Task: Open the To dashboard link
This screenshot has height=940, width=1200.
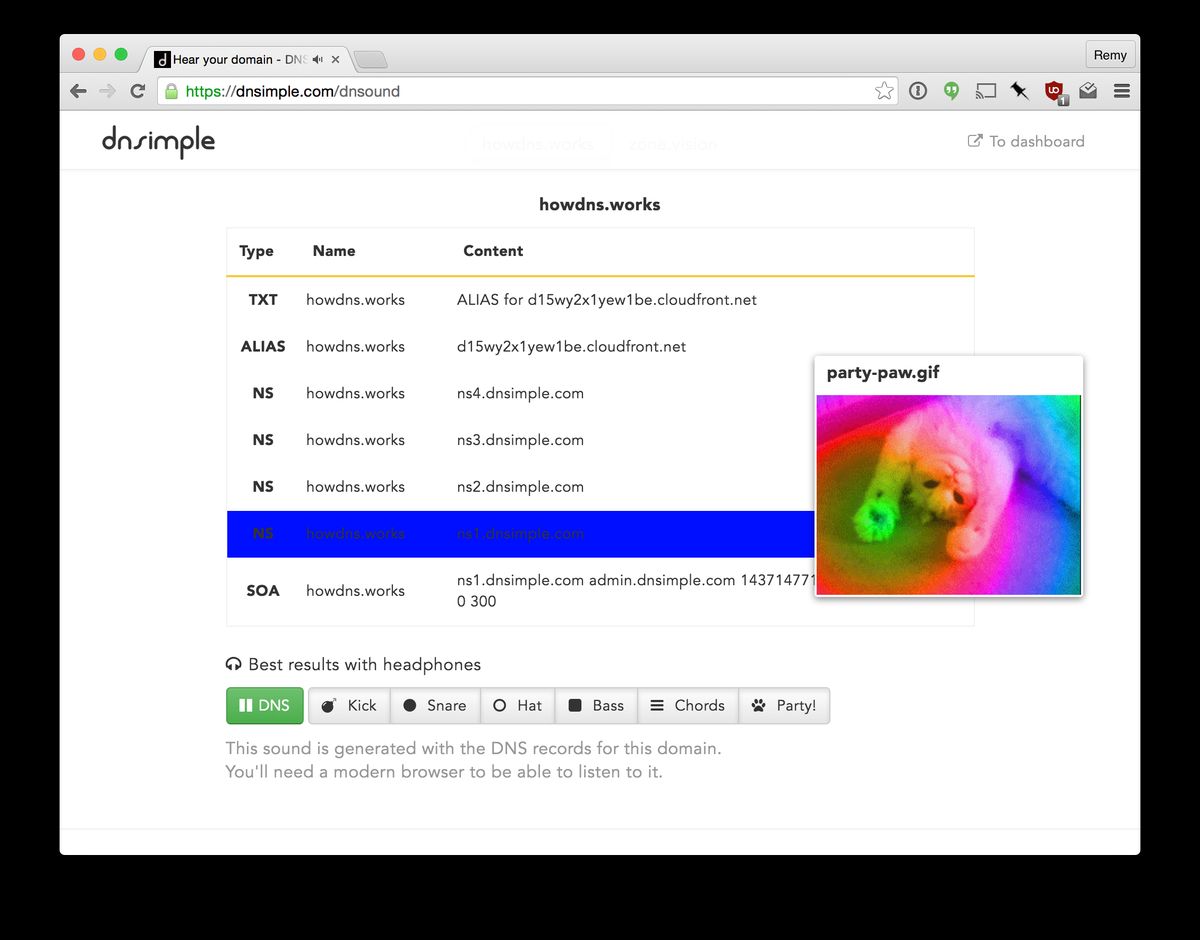Action: click(x=1026, y=141)
